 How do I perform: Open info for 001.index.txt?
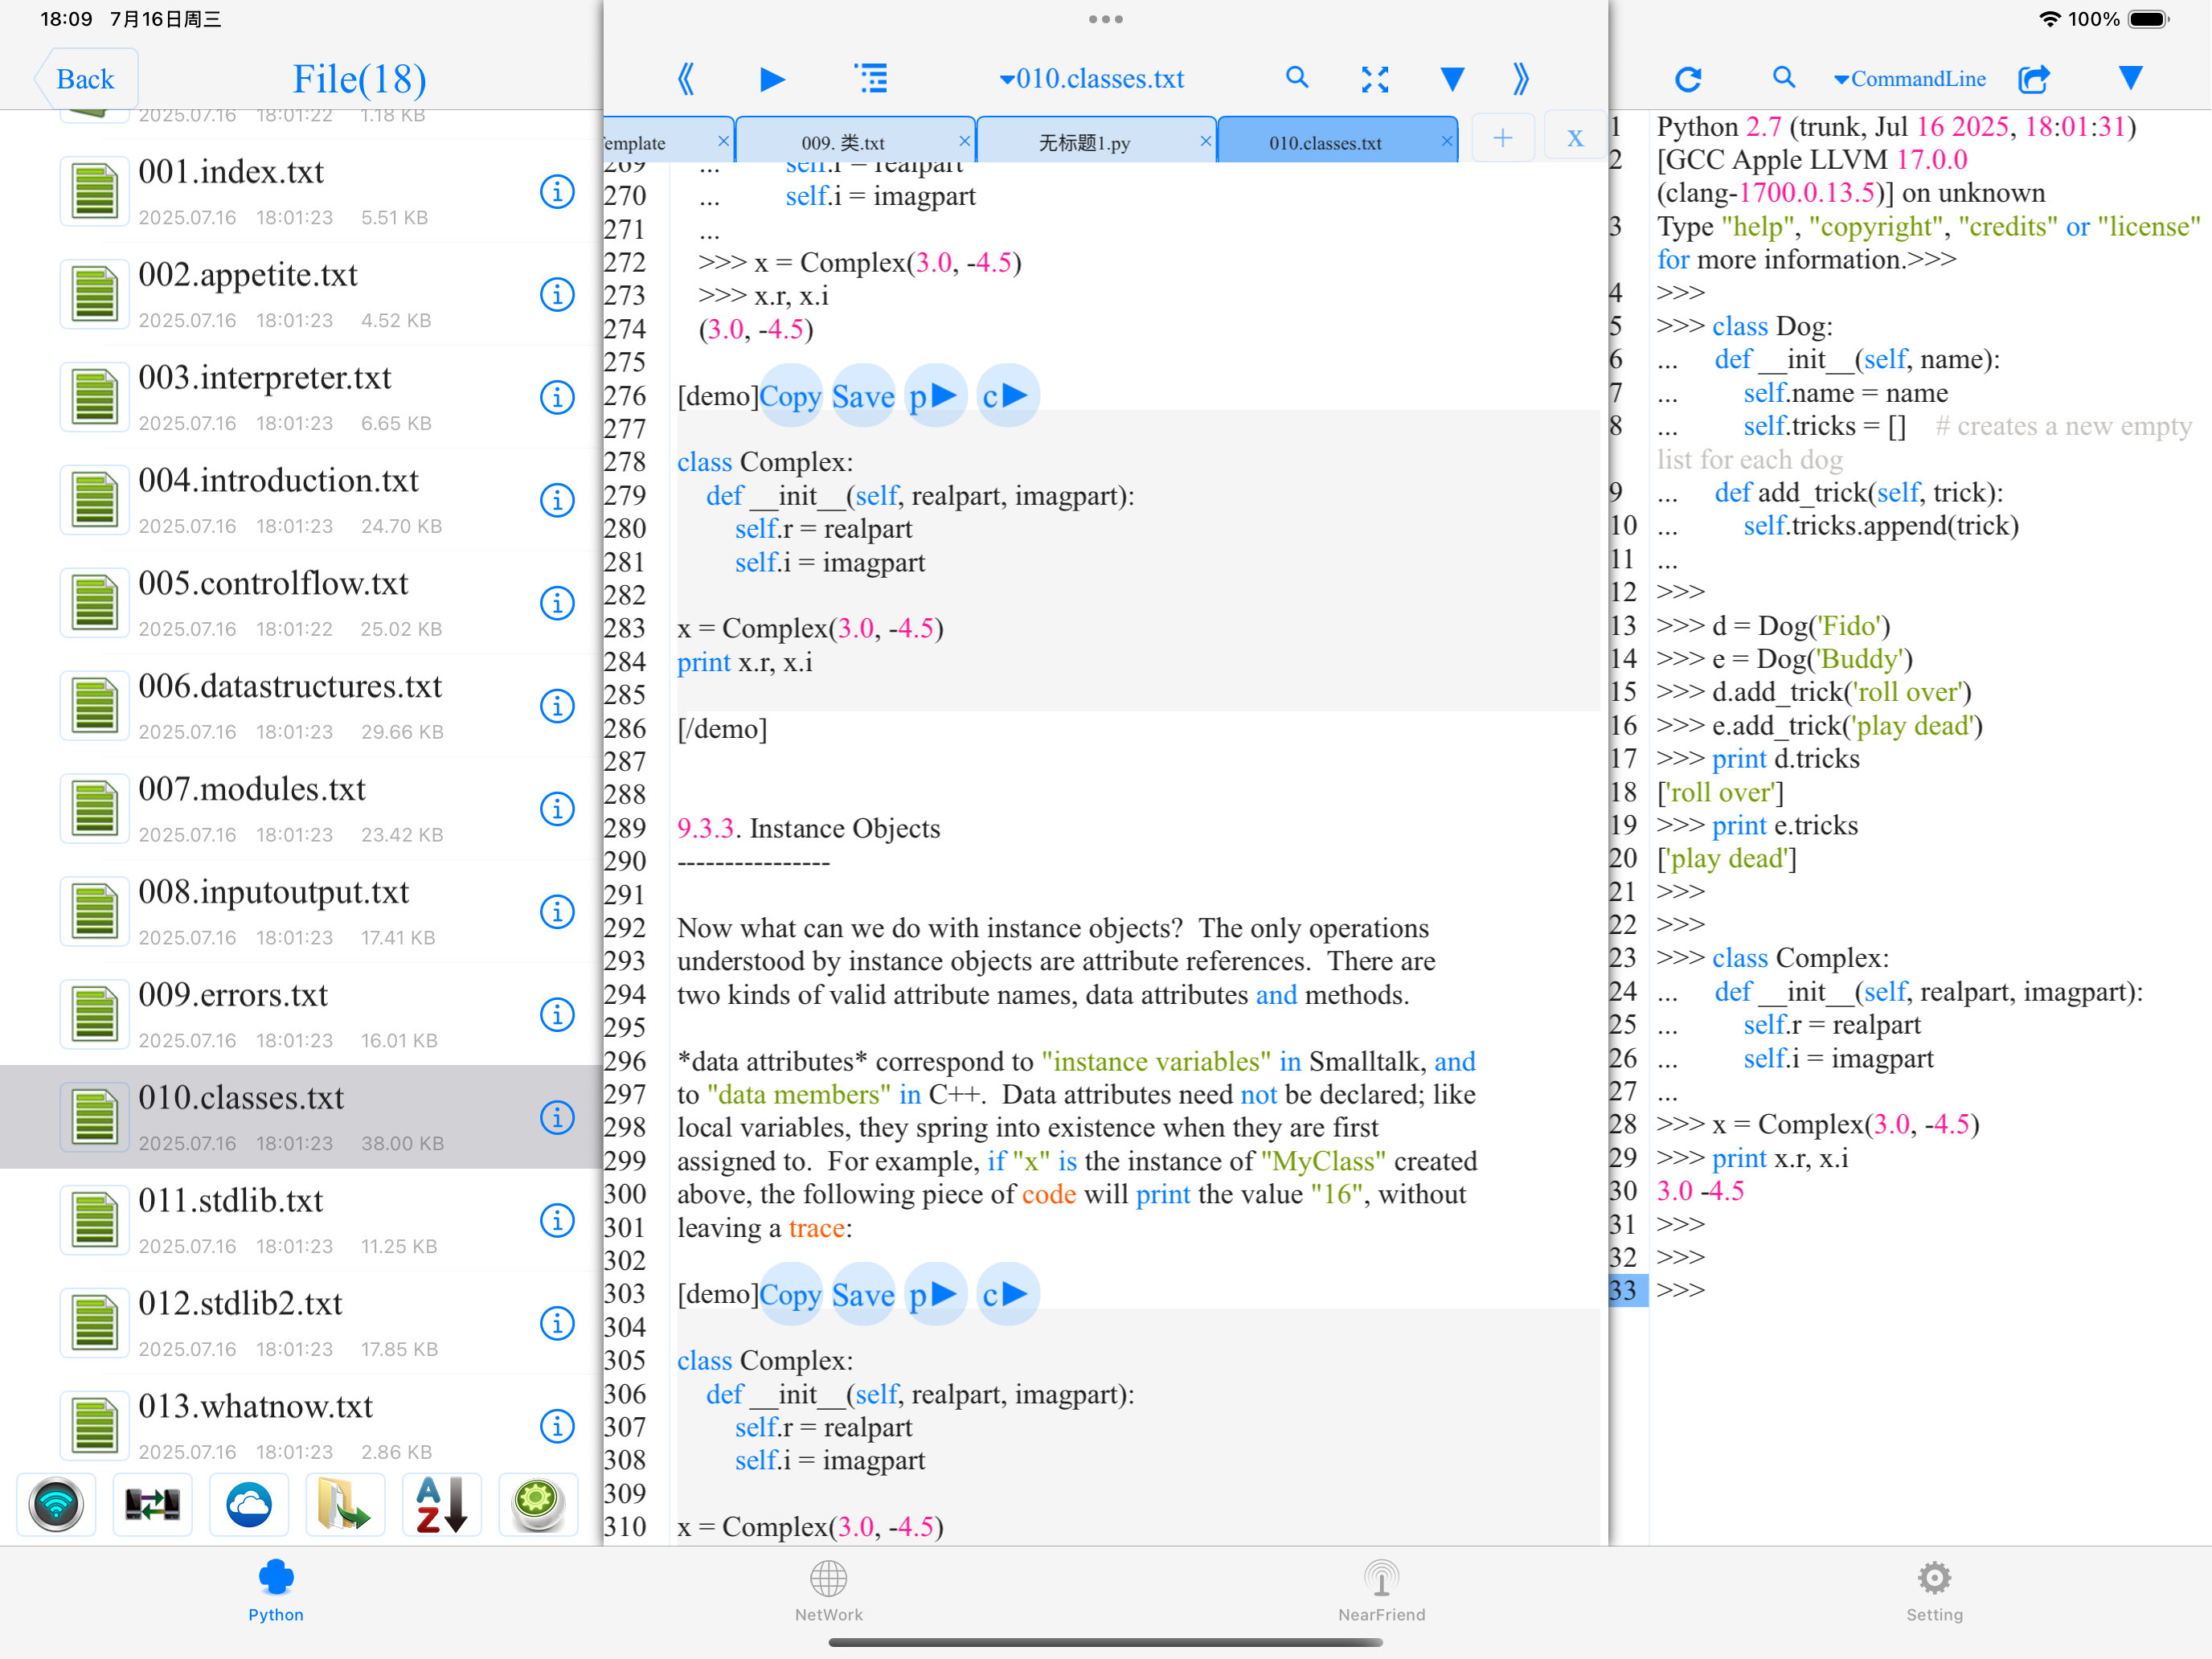[557, 191]
